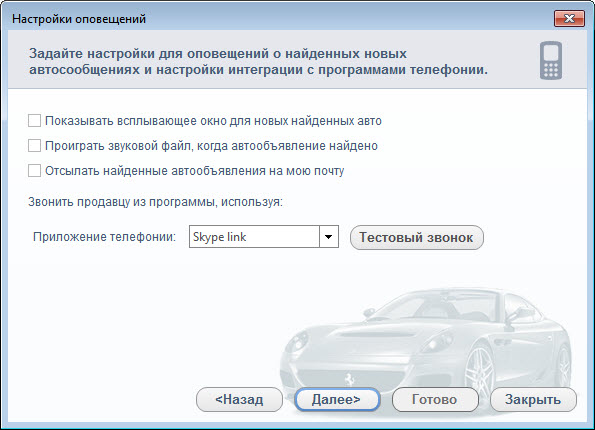Proceed using the 'Далее>' button

tap(337, 399)
